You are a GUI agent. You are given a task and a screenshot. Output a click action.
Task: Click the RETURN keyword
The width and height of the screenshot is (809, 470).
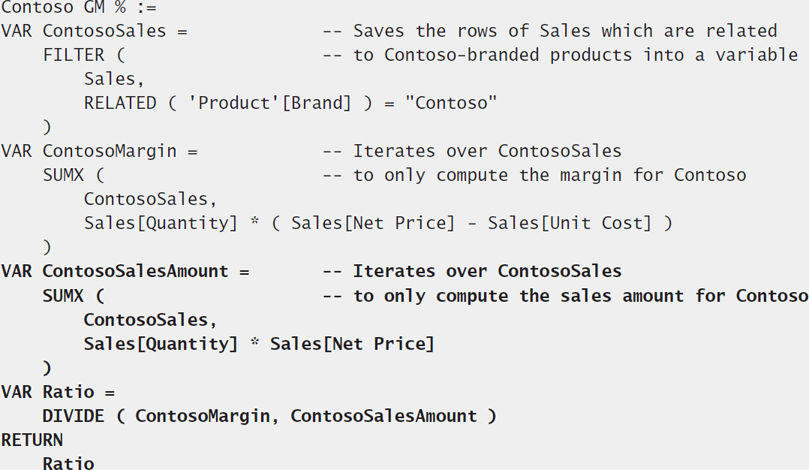pos(32,440)
